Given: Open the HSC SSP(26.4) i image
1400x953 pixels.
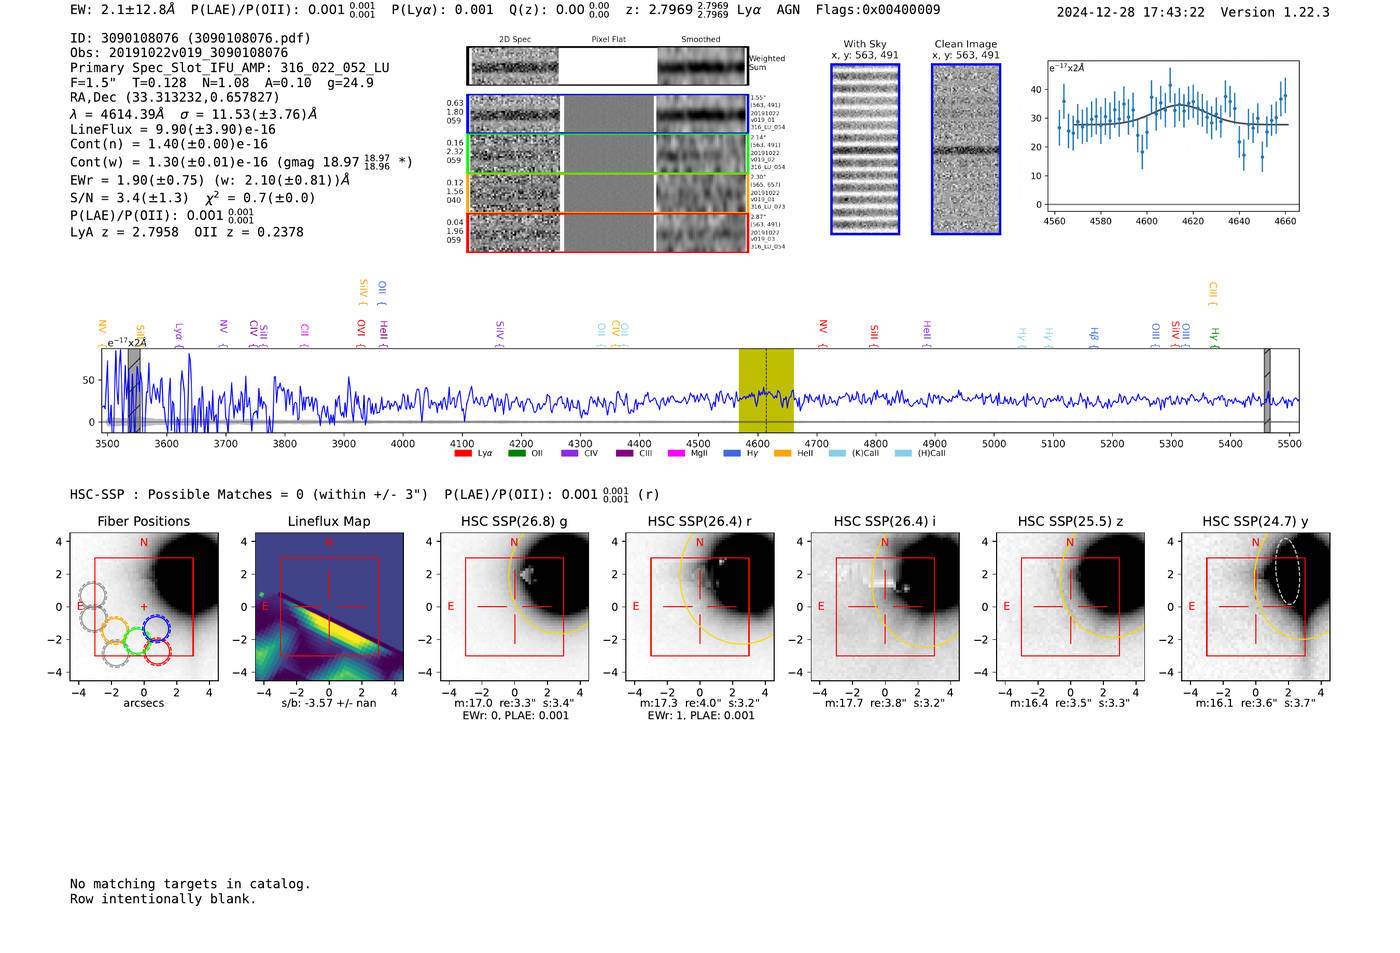Looking at the screenshot, I should click(885, 607).
